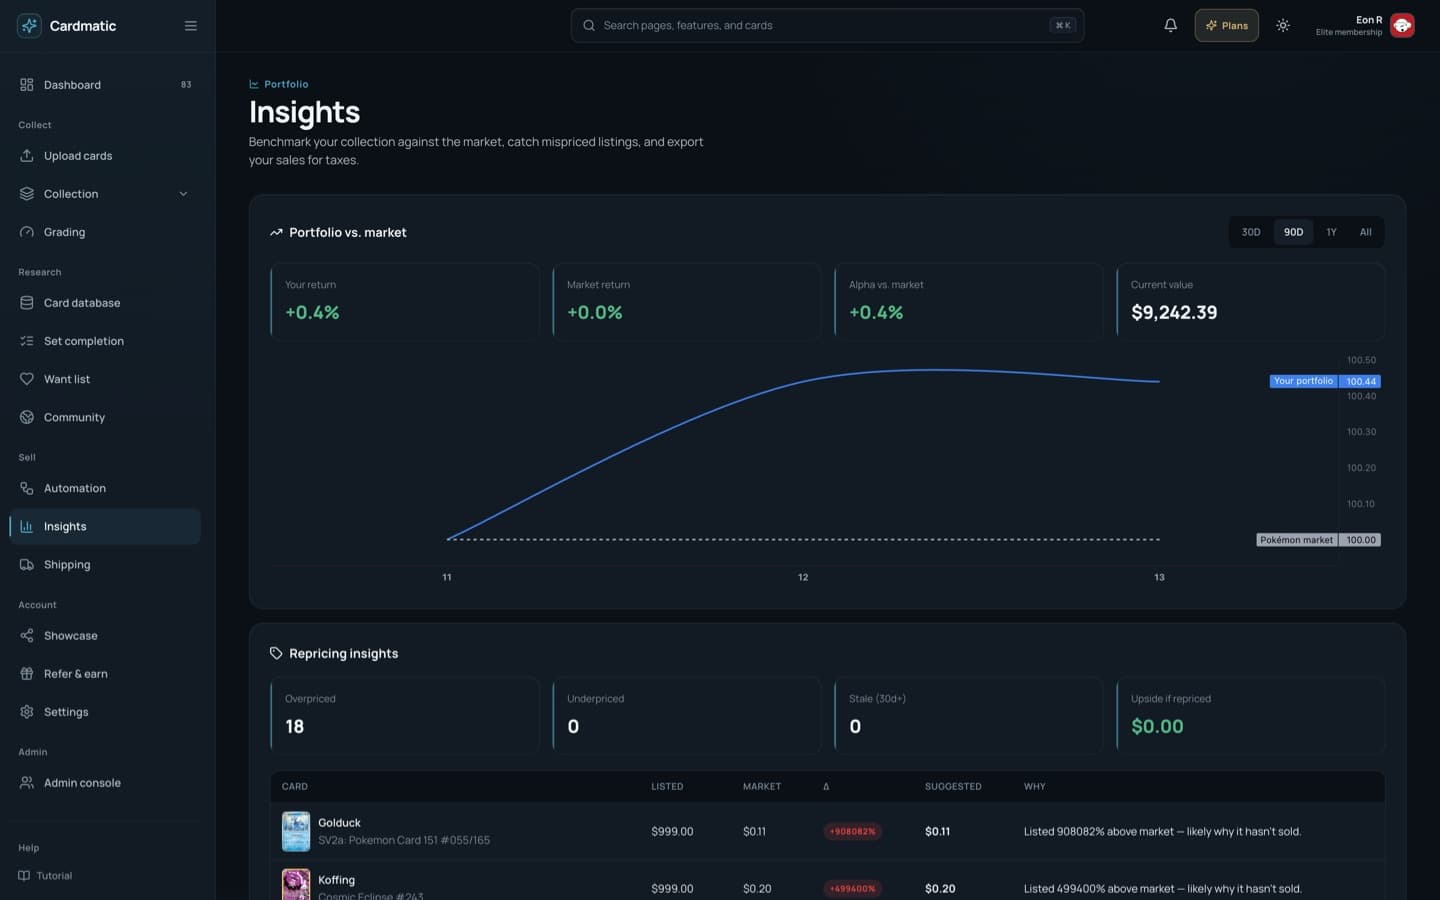Click the Card database icon

pos(27,303)
